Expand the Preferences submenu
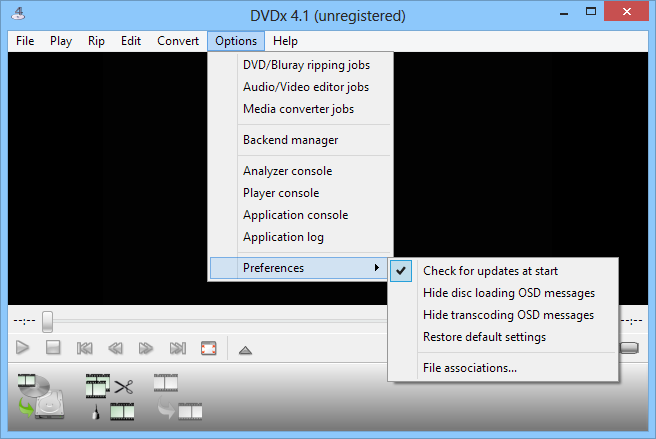 tap(300, 268)
